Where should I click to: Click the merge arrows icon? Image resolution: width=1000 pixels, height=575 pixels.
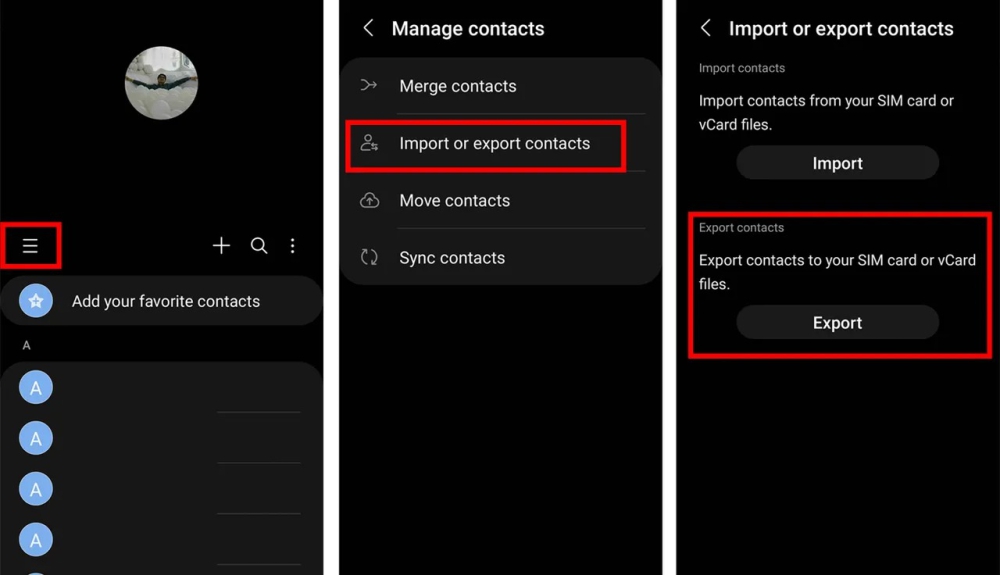[x=369, y=86]
